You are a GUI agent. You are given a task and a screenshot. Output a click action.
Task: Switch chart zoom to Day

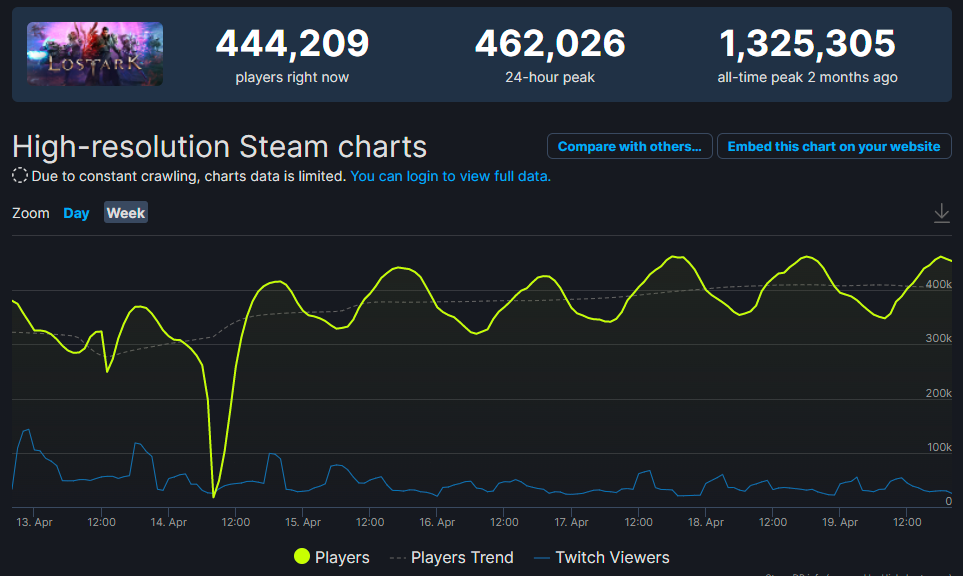click(76, 213)
